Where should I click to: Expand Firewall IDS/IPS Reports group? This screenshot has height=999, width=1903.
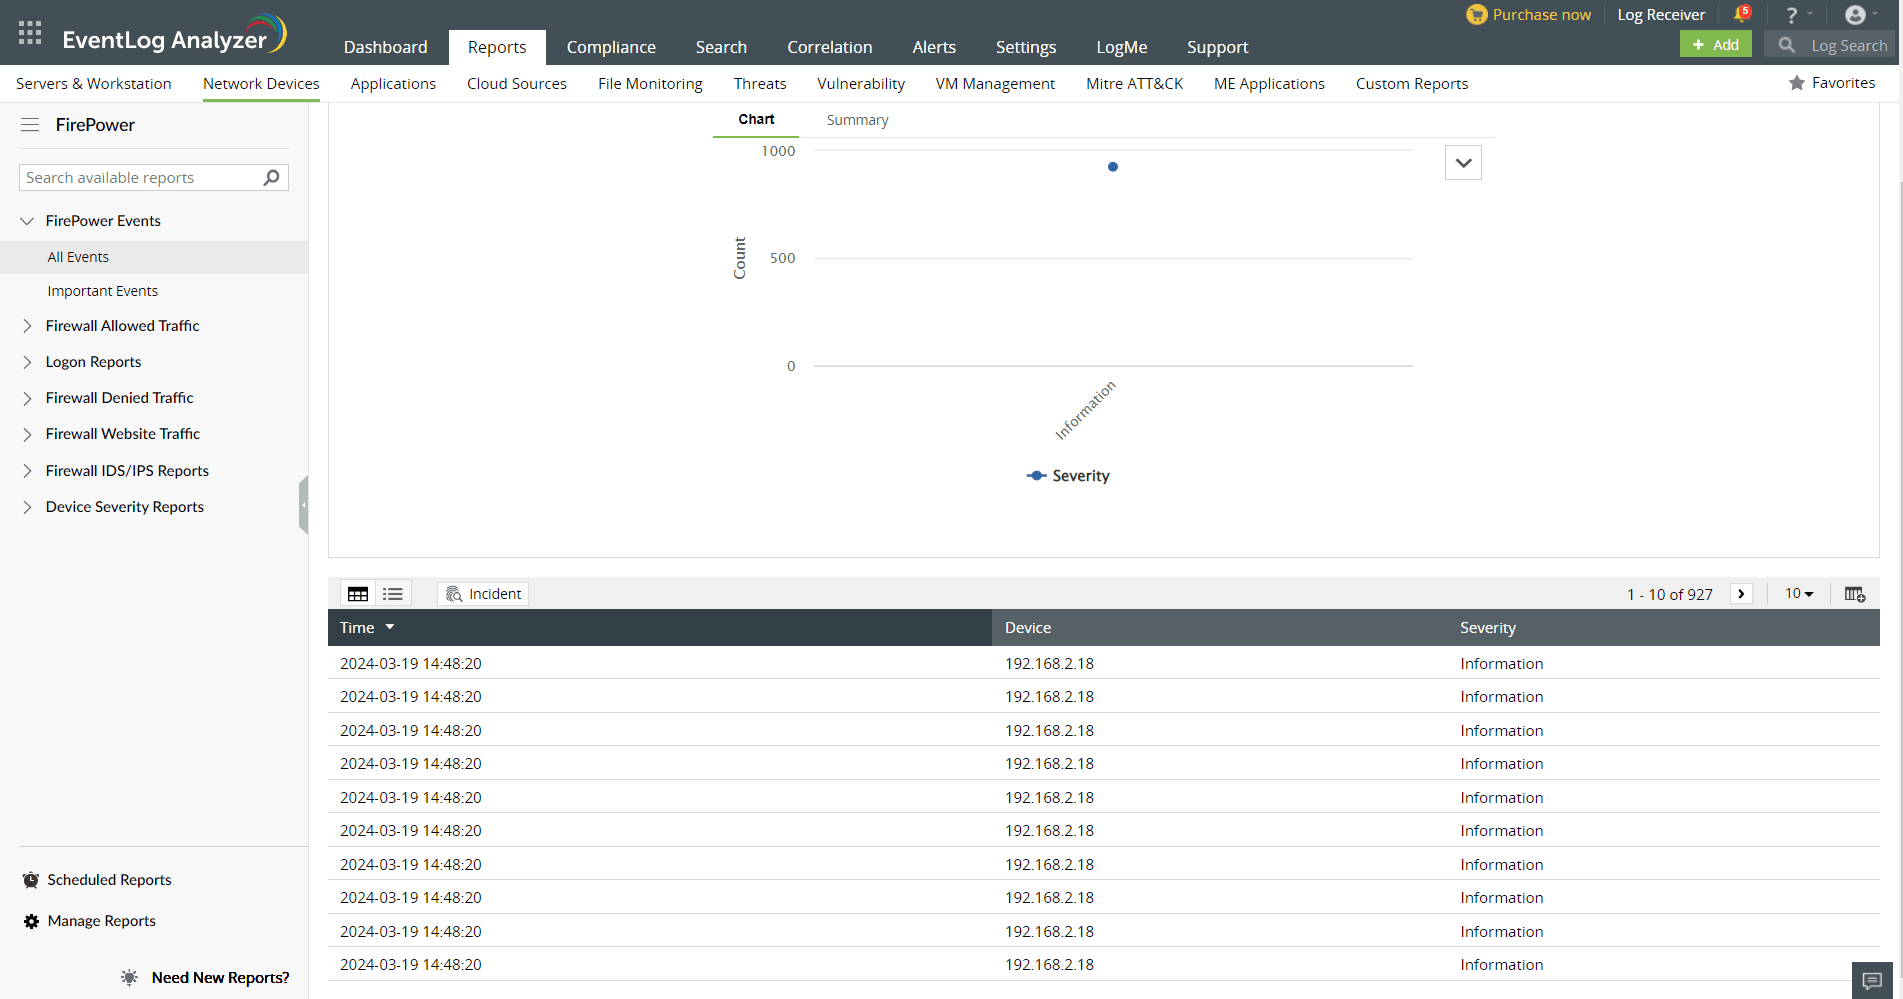[x=27, y=471]
